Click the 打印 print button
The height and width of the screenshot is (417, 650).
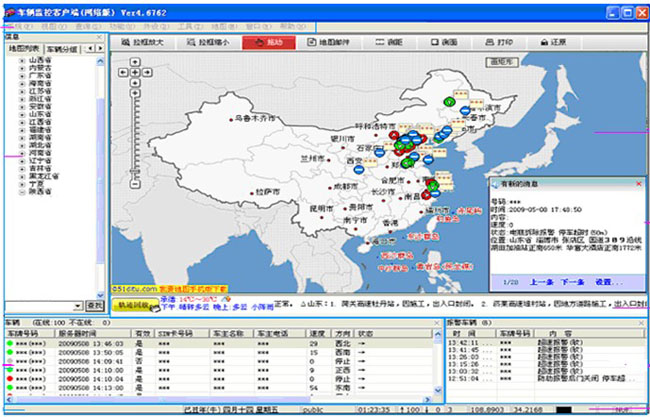click(x=503, y=43)
